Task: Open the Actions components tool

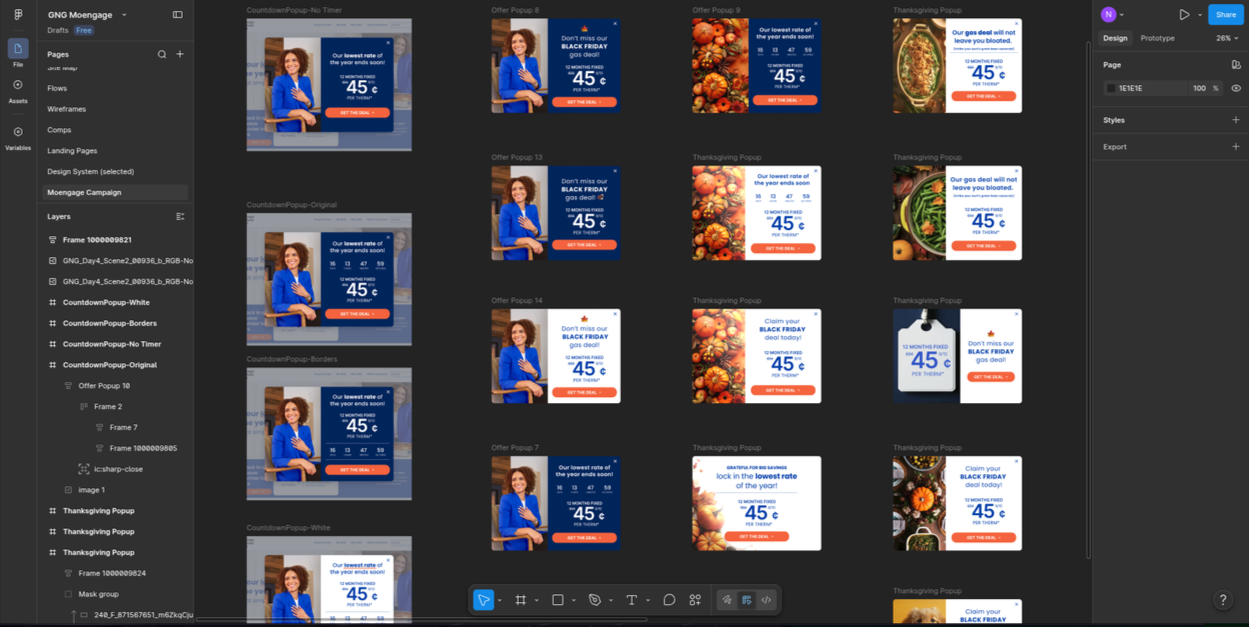Action: pyautogui.click(x=695, y=600)
